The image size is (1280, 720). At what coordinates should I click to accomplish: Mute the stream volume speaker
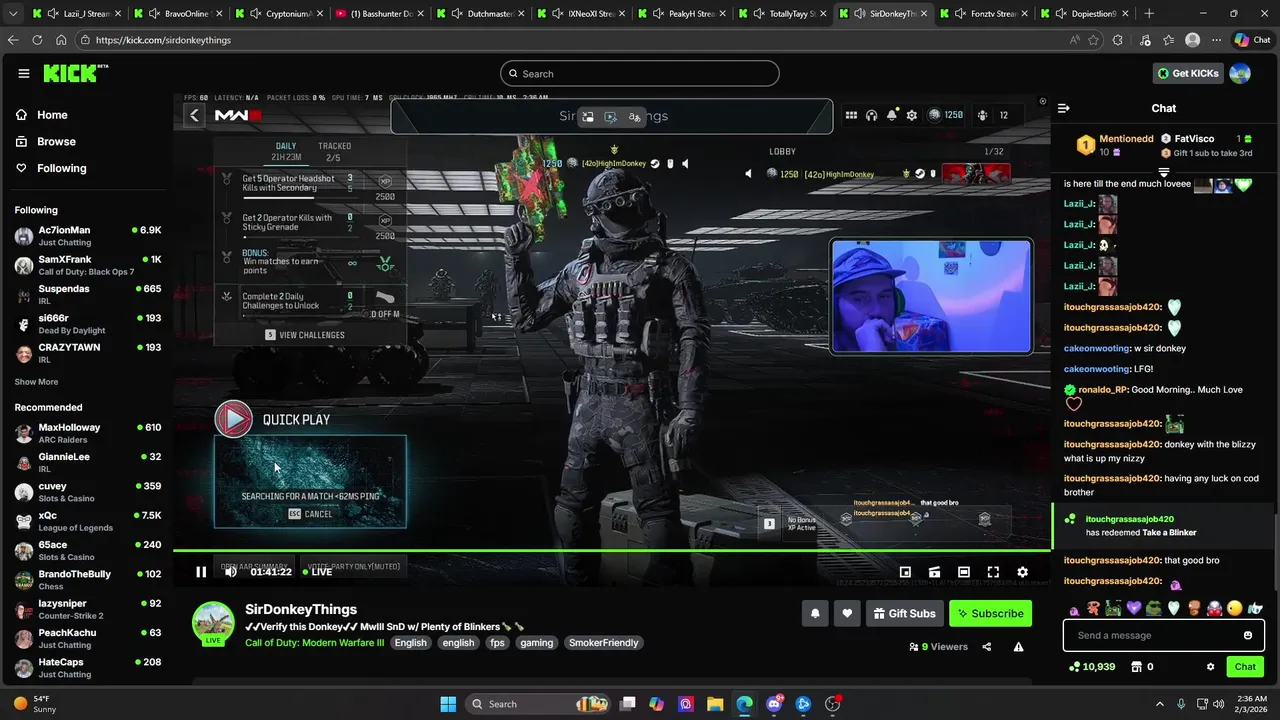pos(231,572)
